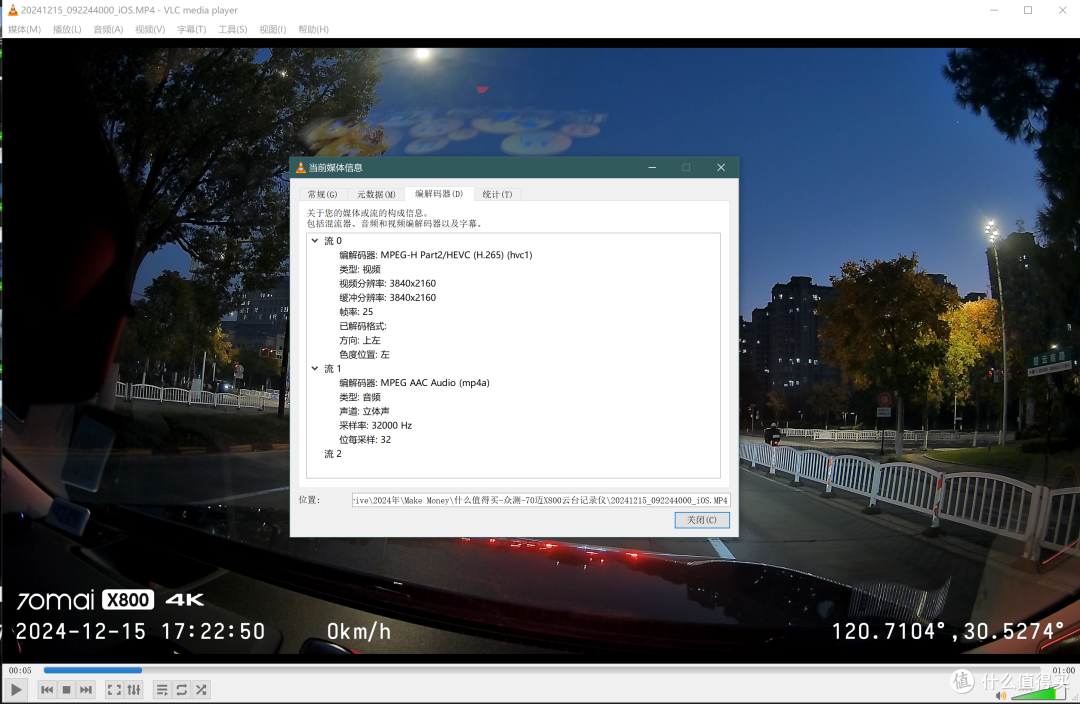Viewport: 1080px width, 704px height.
Task: Collapse the 流 0 tree node
Action: coord(315,240)
